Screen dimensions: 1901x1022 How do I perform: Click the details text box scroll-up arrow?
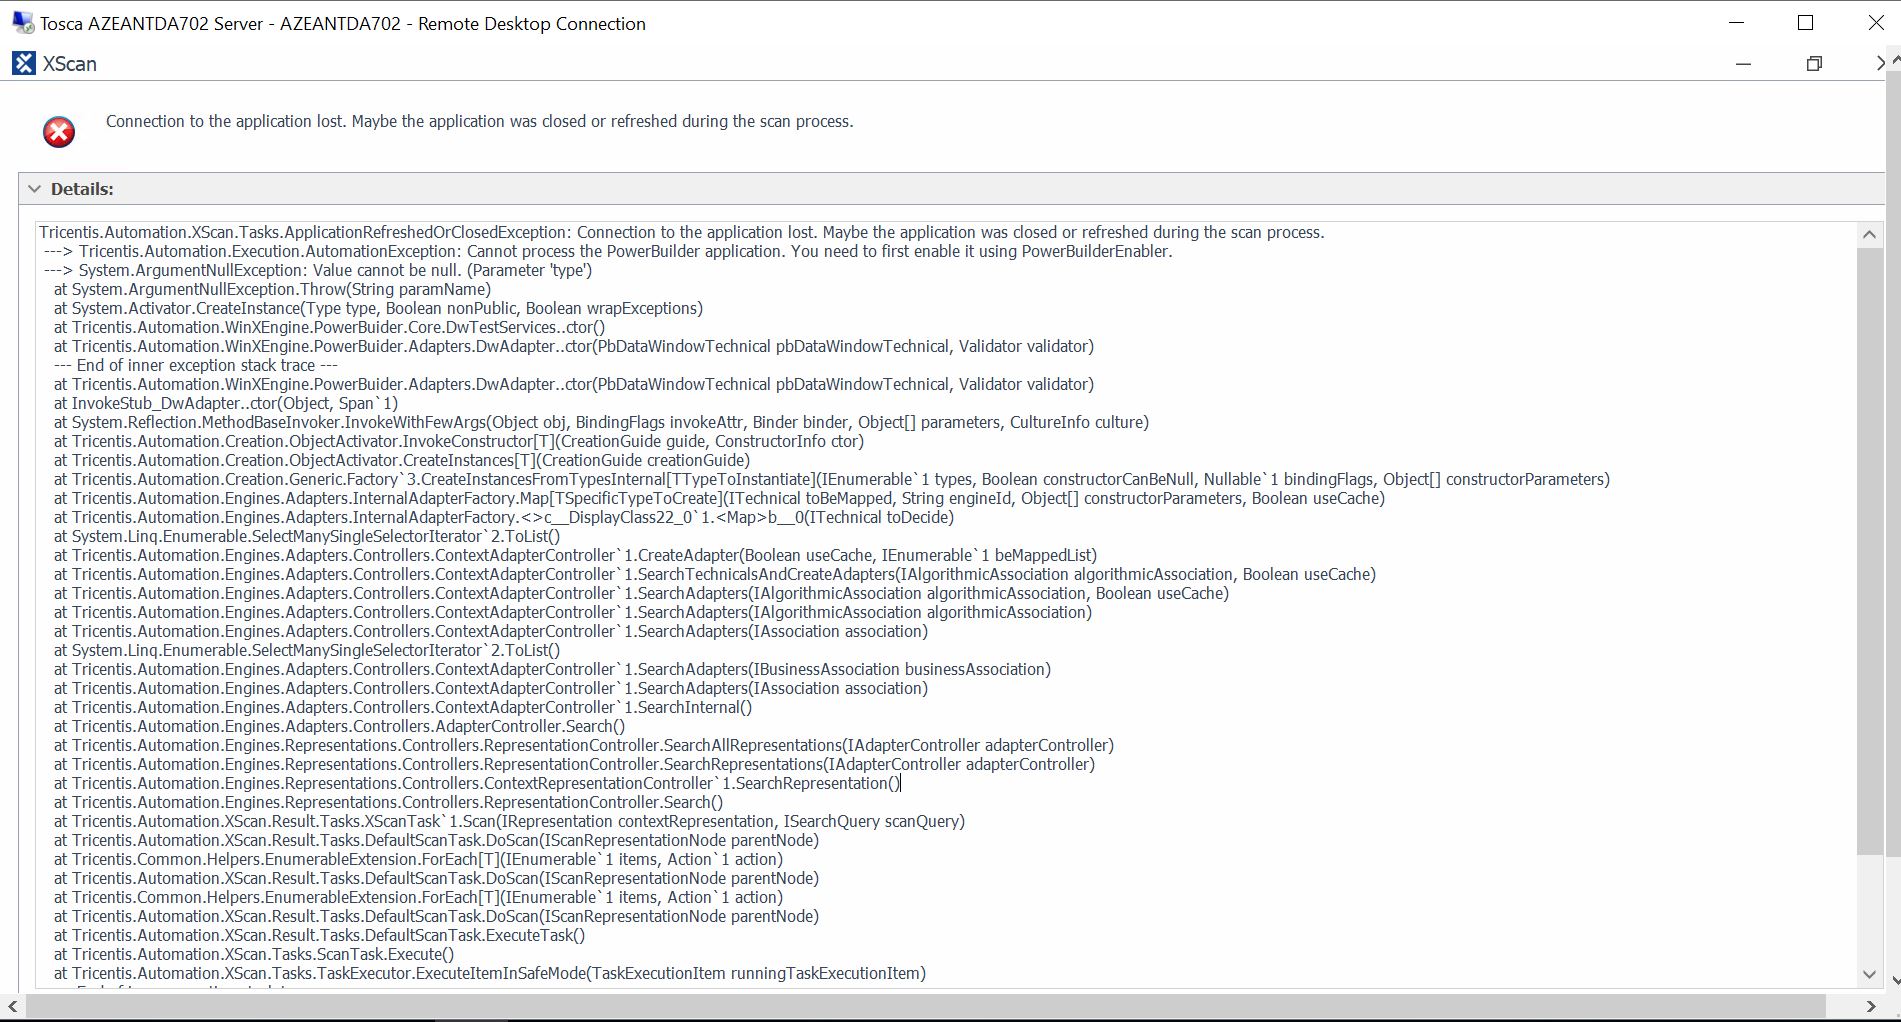pyautogui.click(x=1868, y=235)
